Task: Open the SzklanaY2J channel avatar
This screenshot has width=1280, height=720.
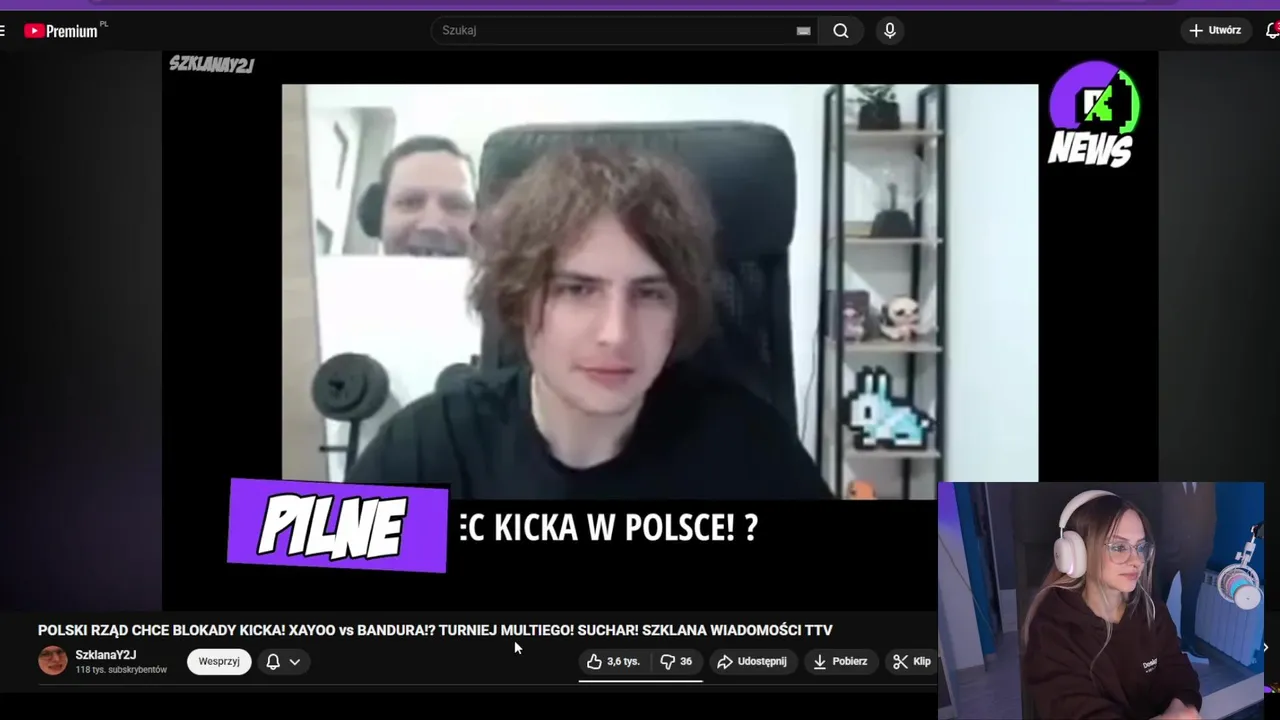Action: coord(53,661)
